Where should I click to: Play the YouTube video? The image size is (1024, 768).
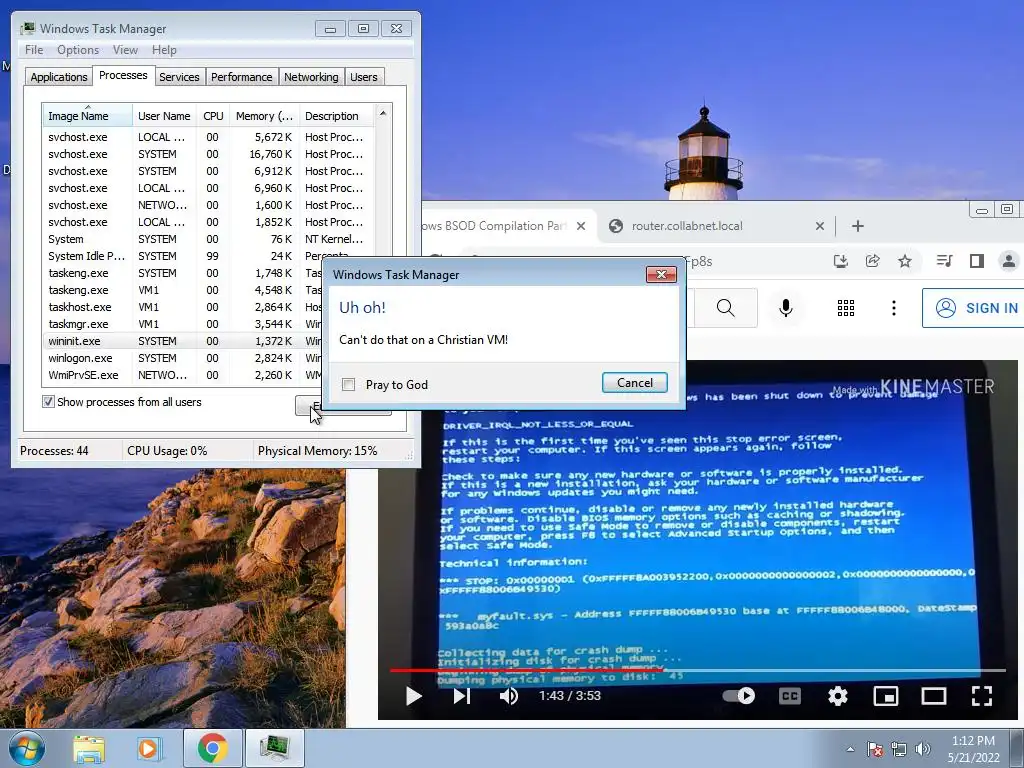pyautogui.click(x=413, y=696)
